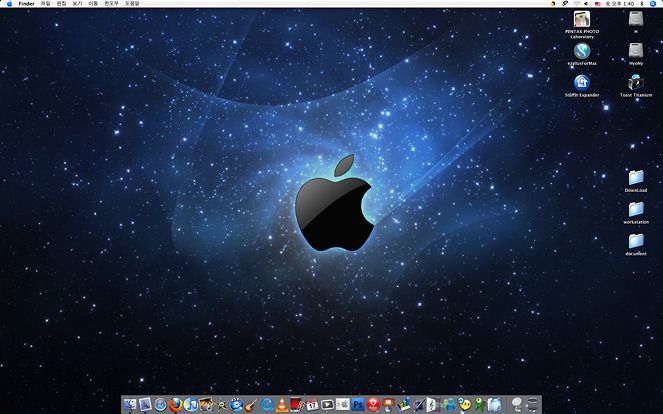Launch Photoshop Ps icon in Dock
This screenshot has height=414, width=663.
tap(358, 405)
